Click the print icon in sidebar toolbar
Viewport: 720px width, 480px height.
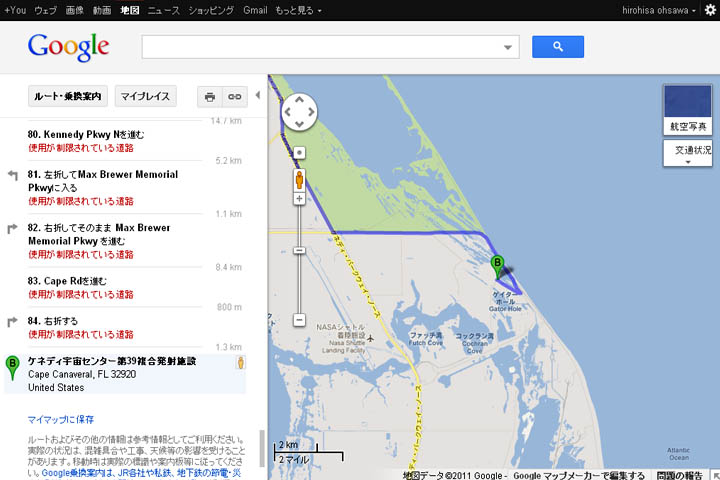[210, 97]
